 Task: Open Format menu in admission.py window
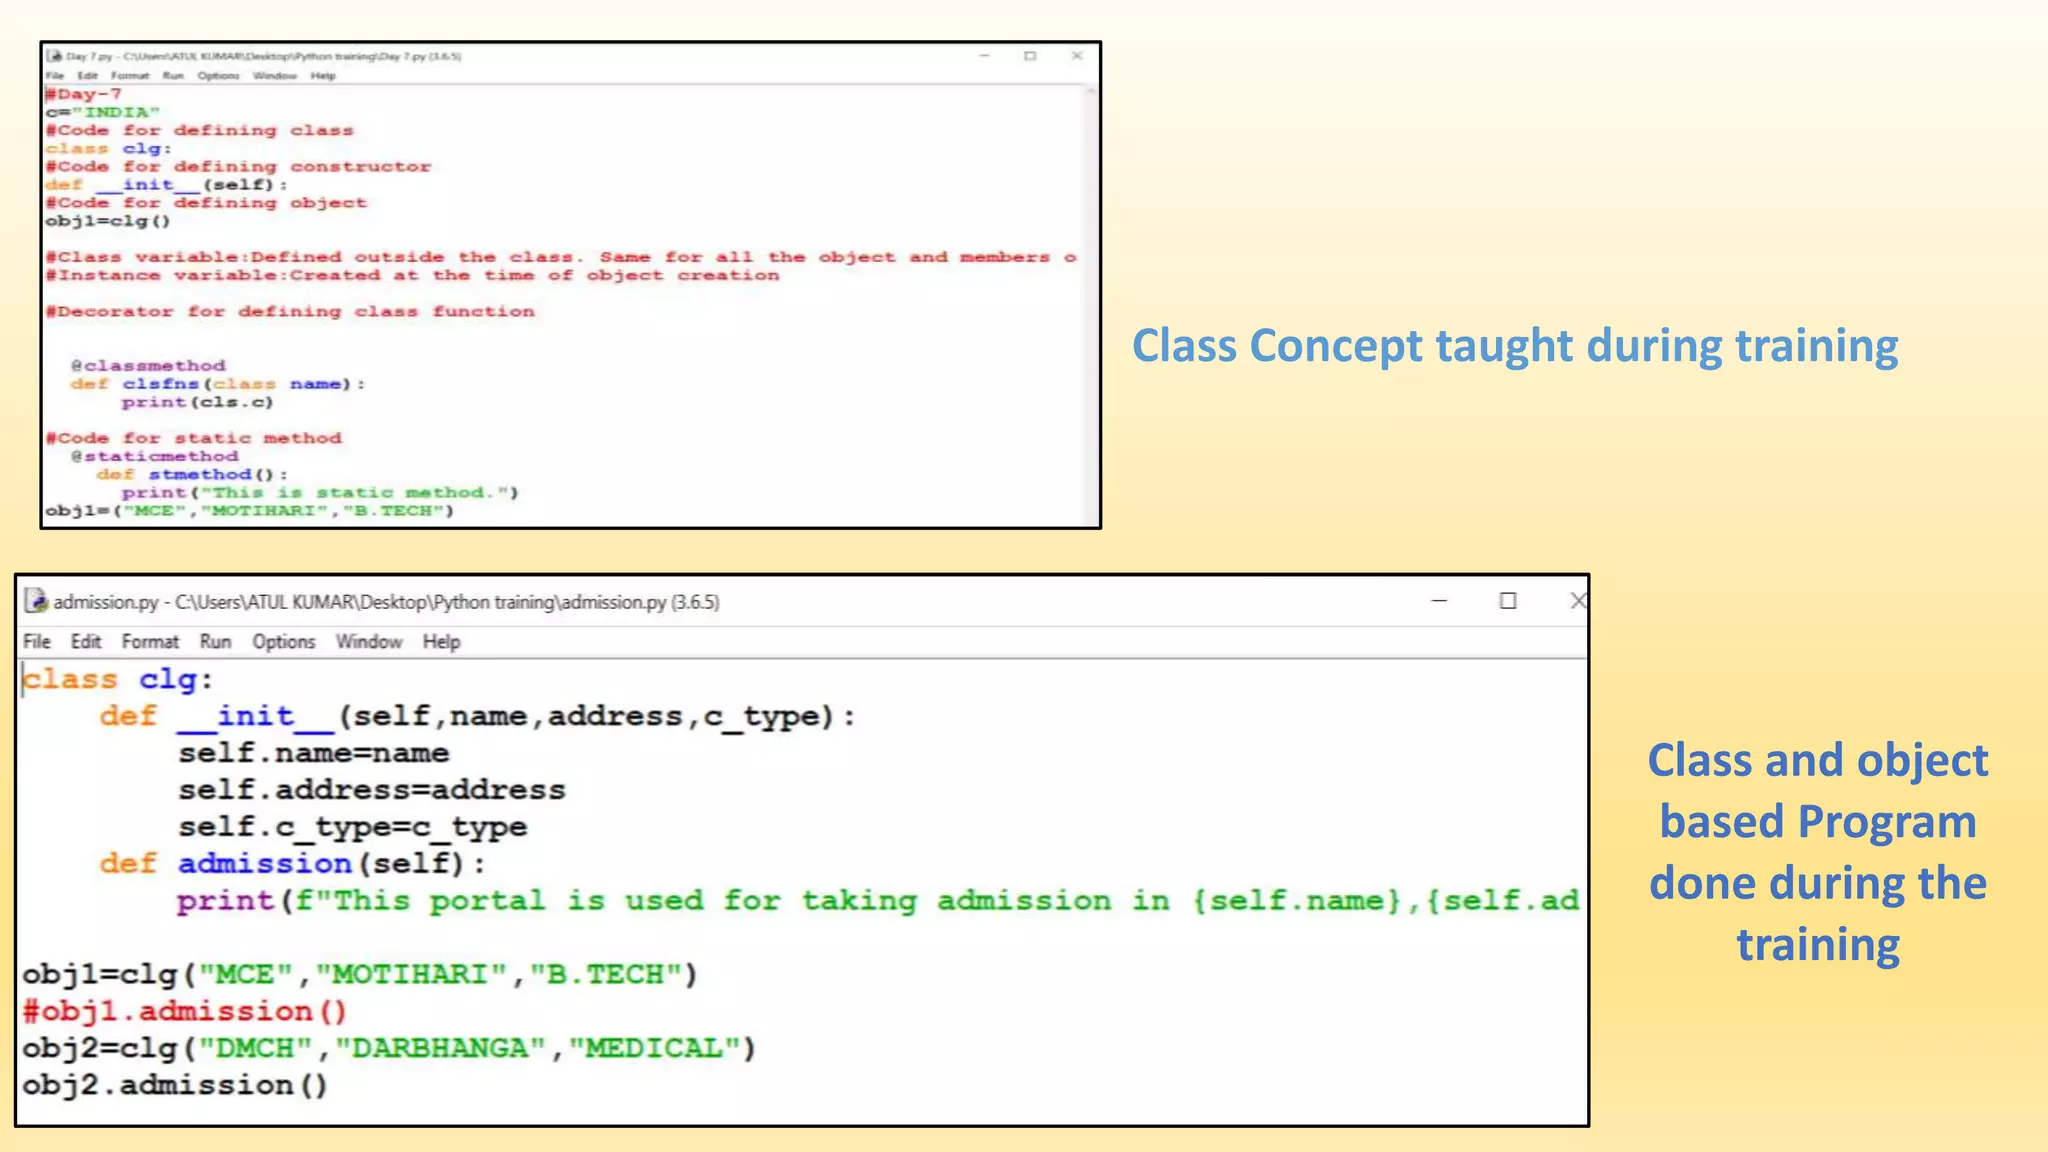[150, 642]
